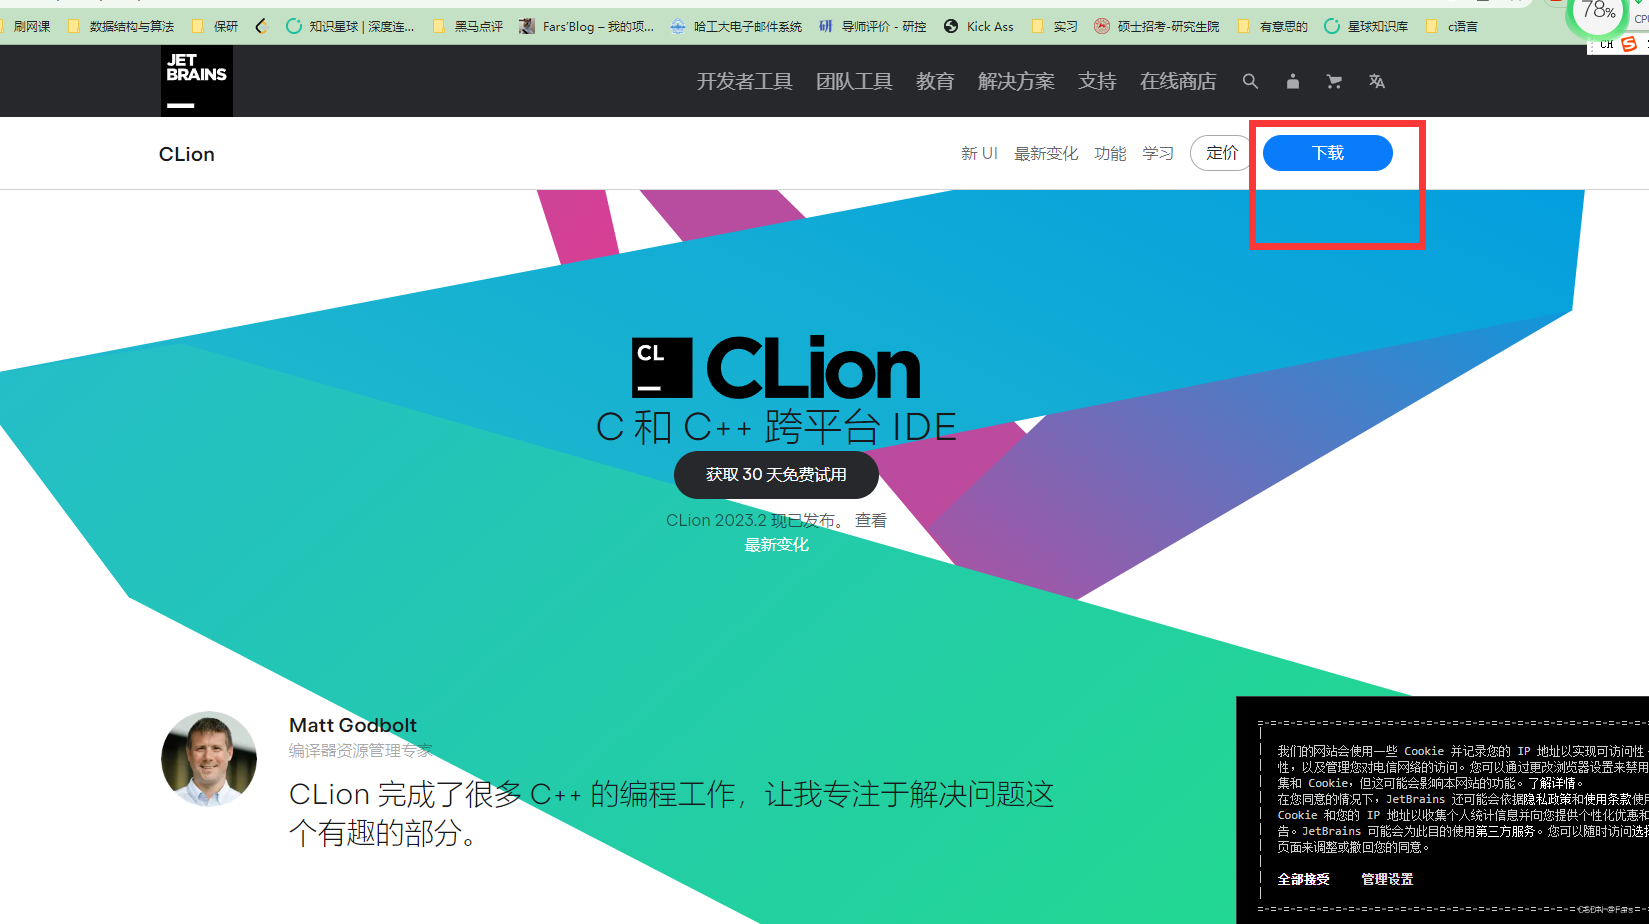Open the 功能 tab
Screen dimensions: 1649x924
coord(1110,153)
